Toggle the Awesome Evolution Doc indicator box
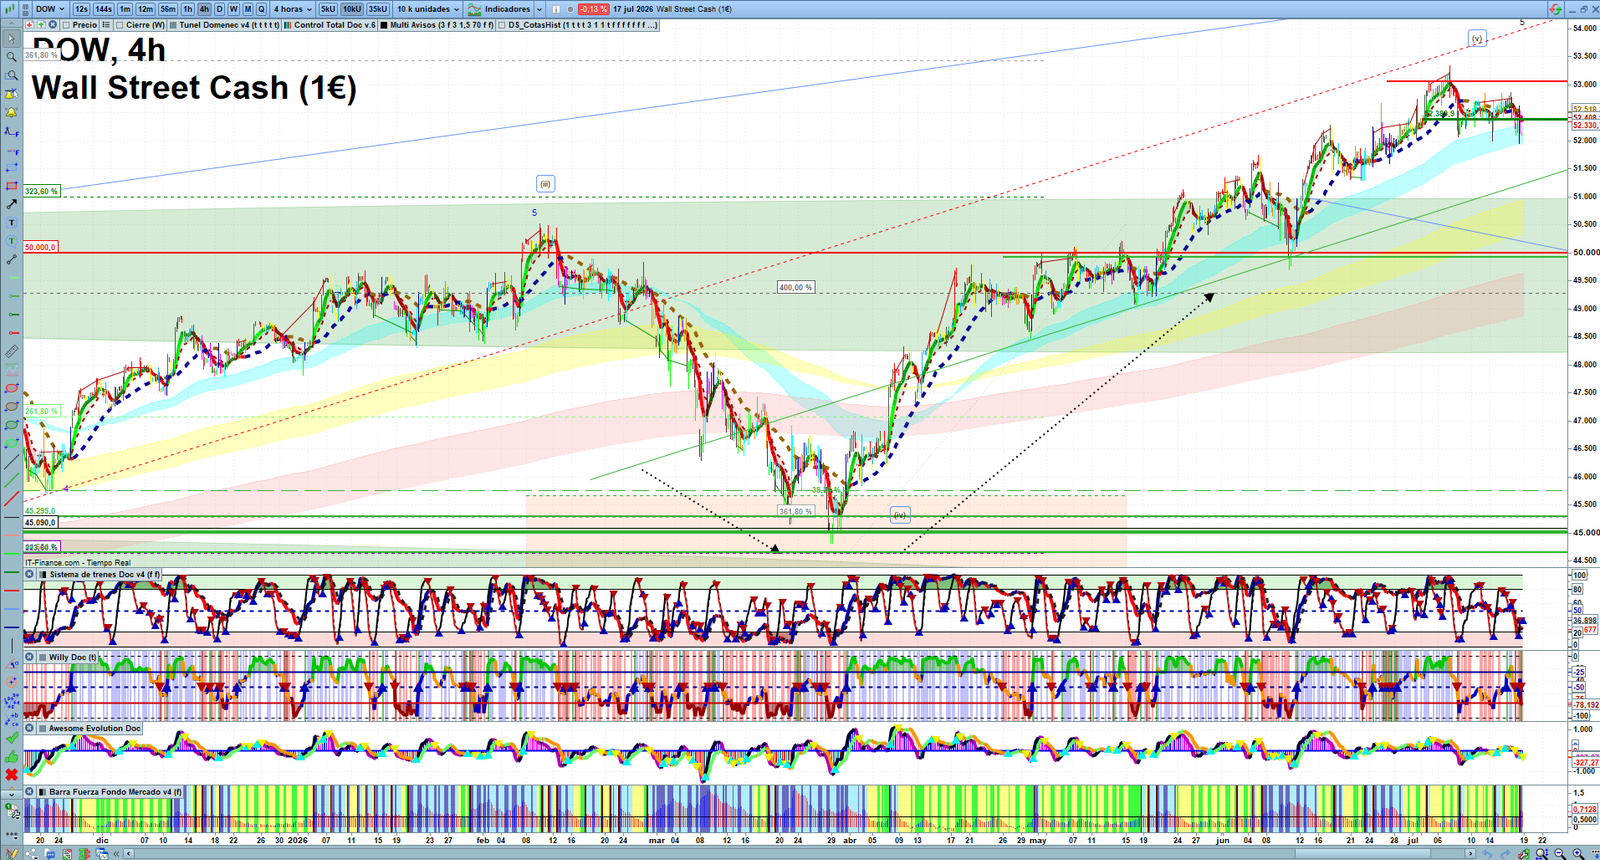Image resolution: width=1600 pixels, height=860 pixels. click(42, 728)
